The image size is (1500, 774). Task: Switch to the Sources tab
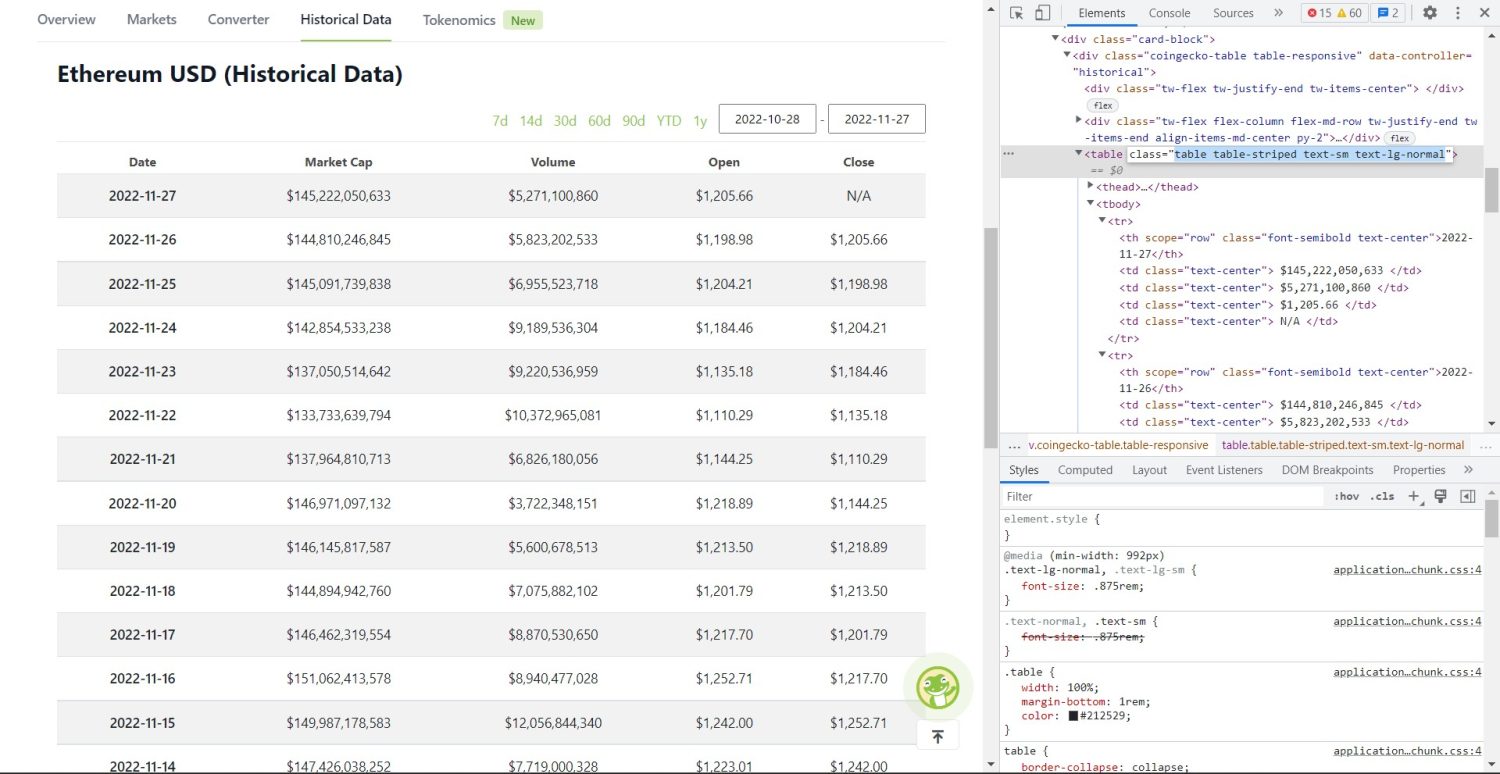click(1233, 13)
